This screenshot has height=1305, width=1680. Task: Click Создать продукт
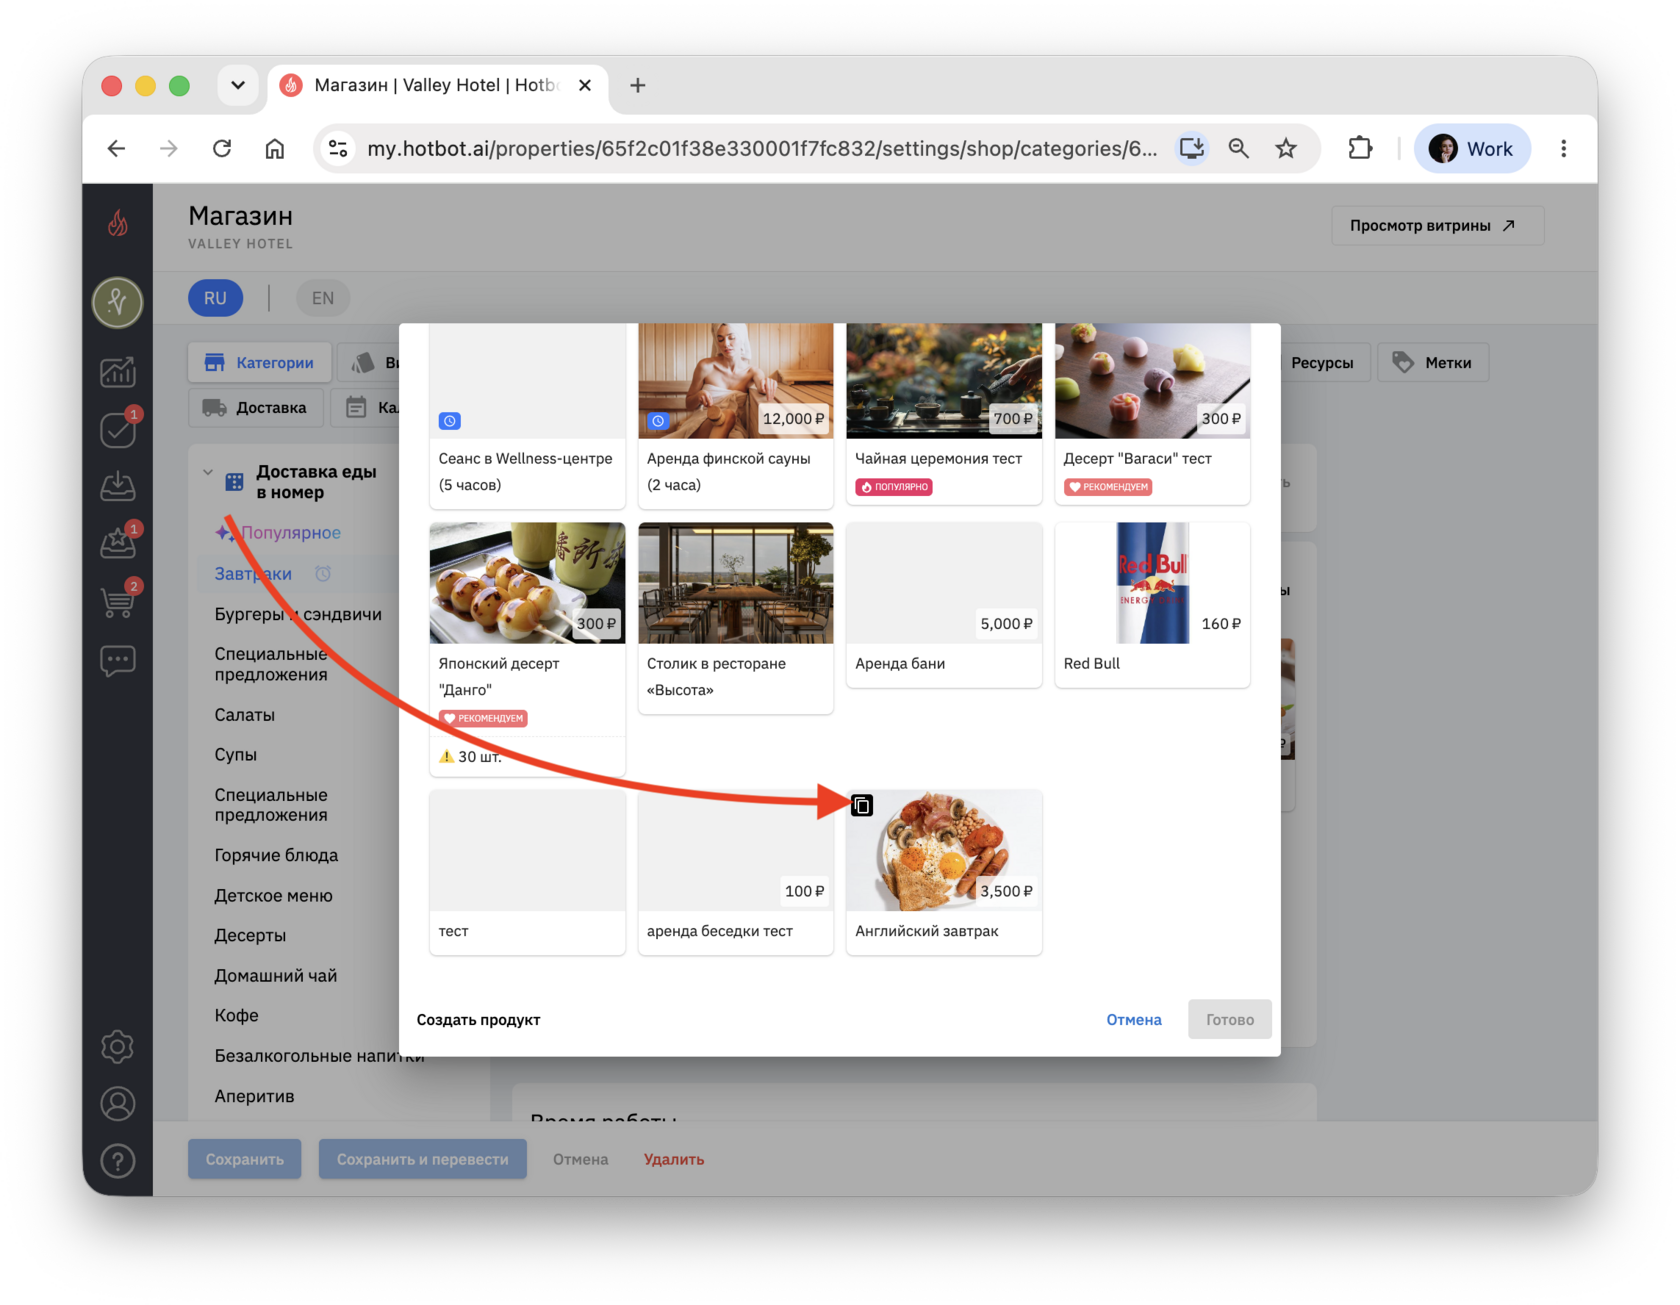478,1019
